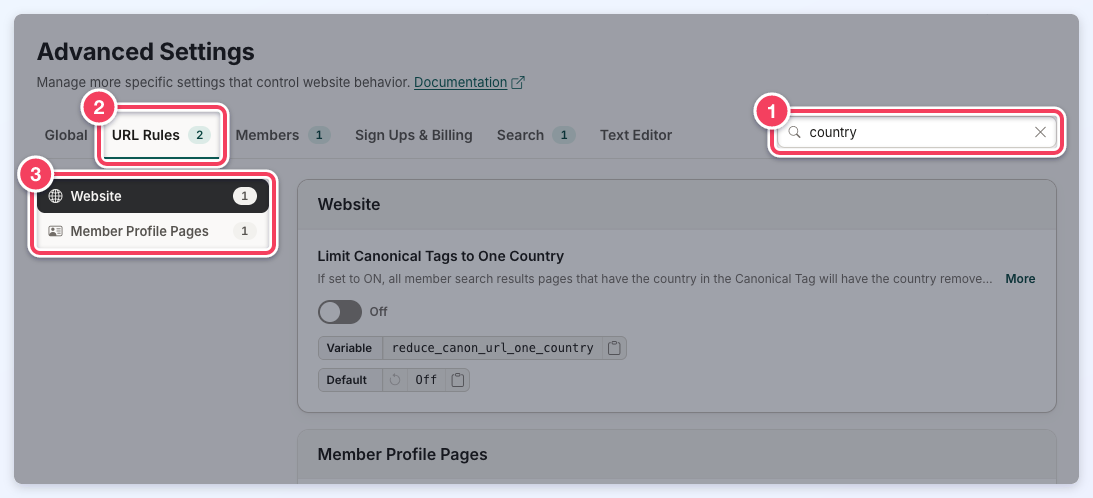Select the Search tab

coord(536,135)
